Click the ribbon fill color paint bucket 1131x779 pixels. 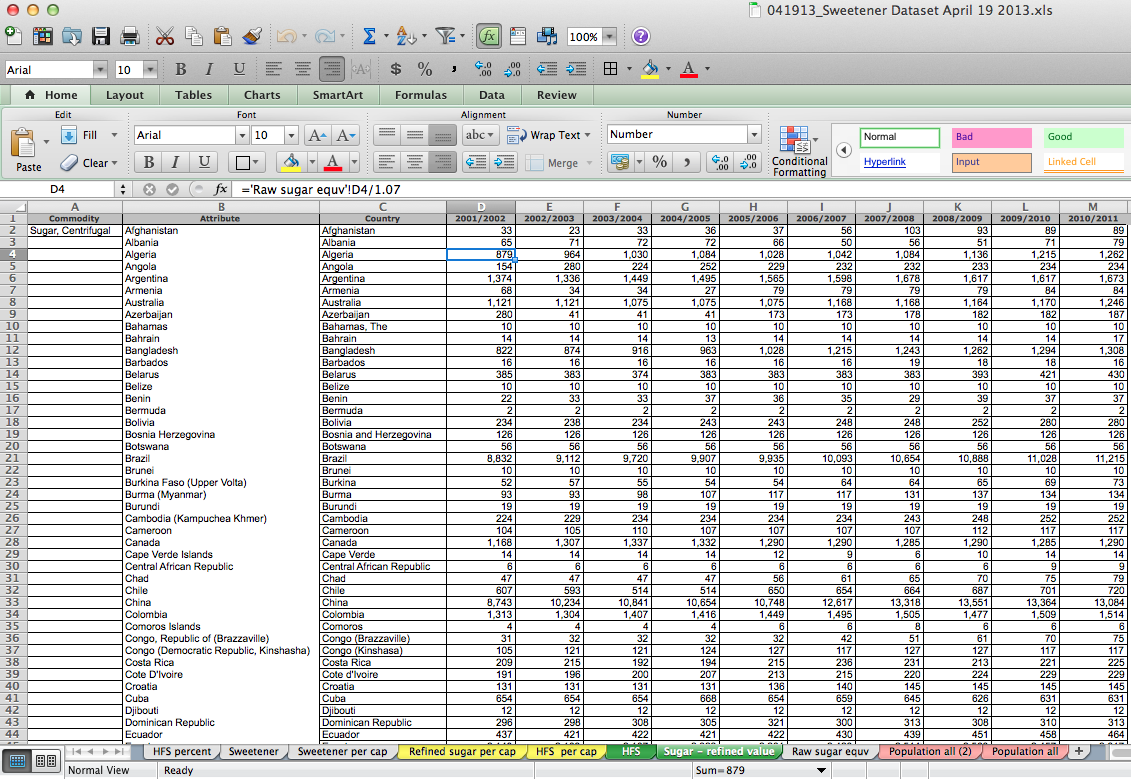(291, 162)
